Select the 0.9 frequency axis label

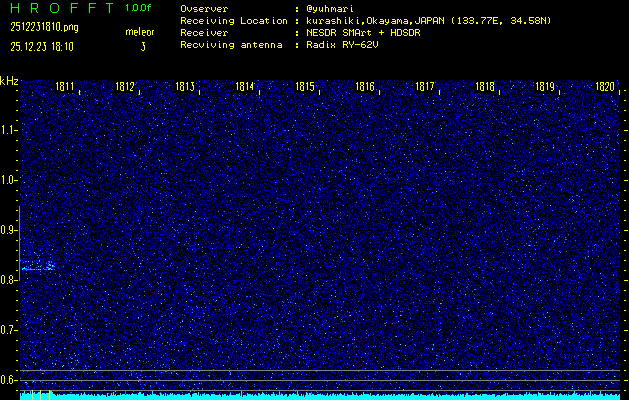[x=9, y=229]
